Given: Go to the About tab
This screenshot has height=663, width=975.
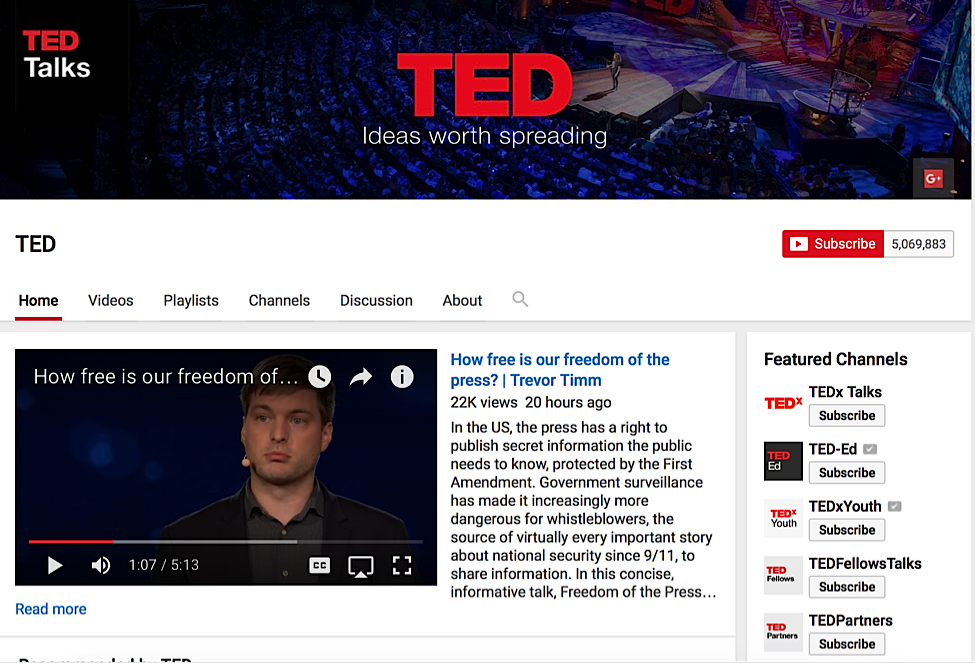Looking at the screenshot, I should click(x=462, y=300).
